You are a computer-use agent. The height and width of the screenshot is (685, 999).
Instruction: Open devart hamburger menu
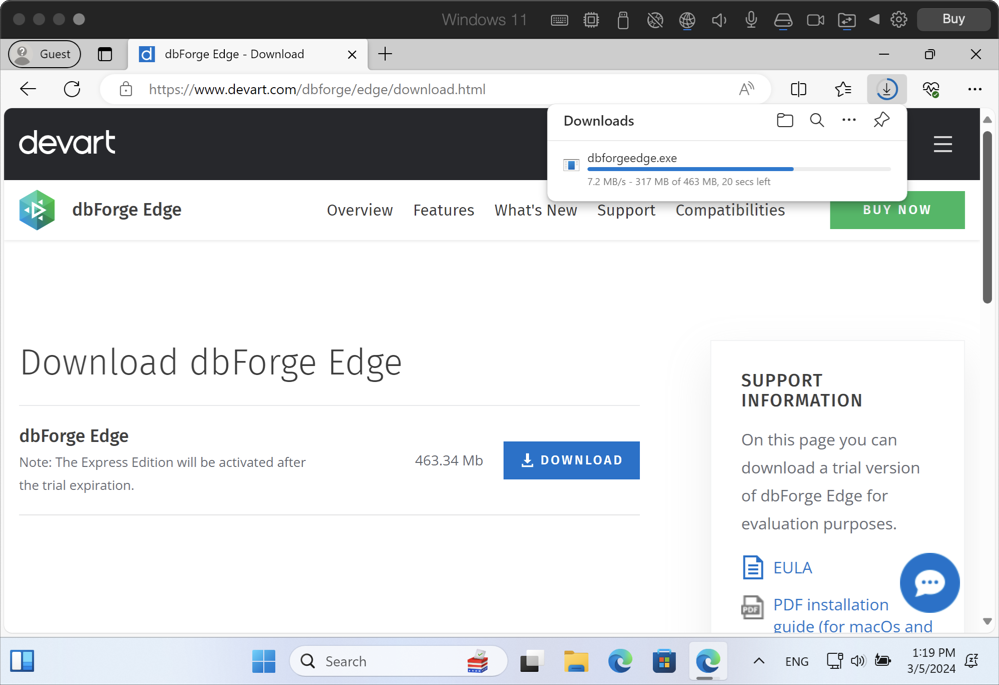pyautogui.click(x=943, y=144)
